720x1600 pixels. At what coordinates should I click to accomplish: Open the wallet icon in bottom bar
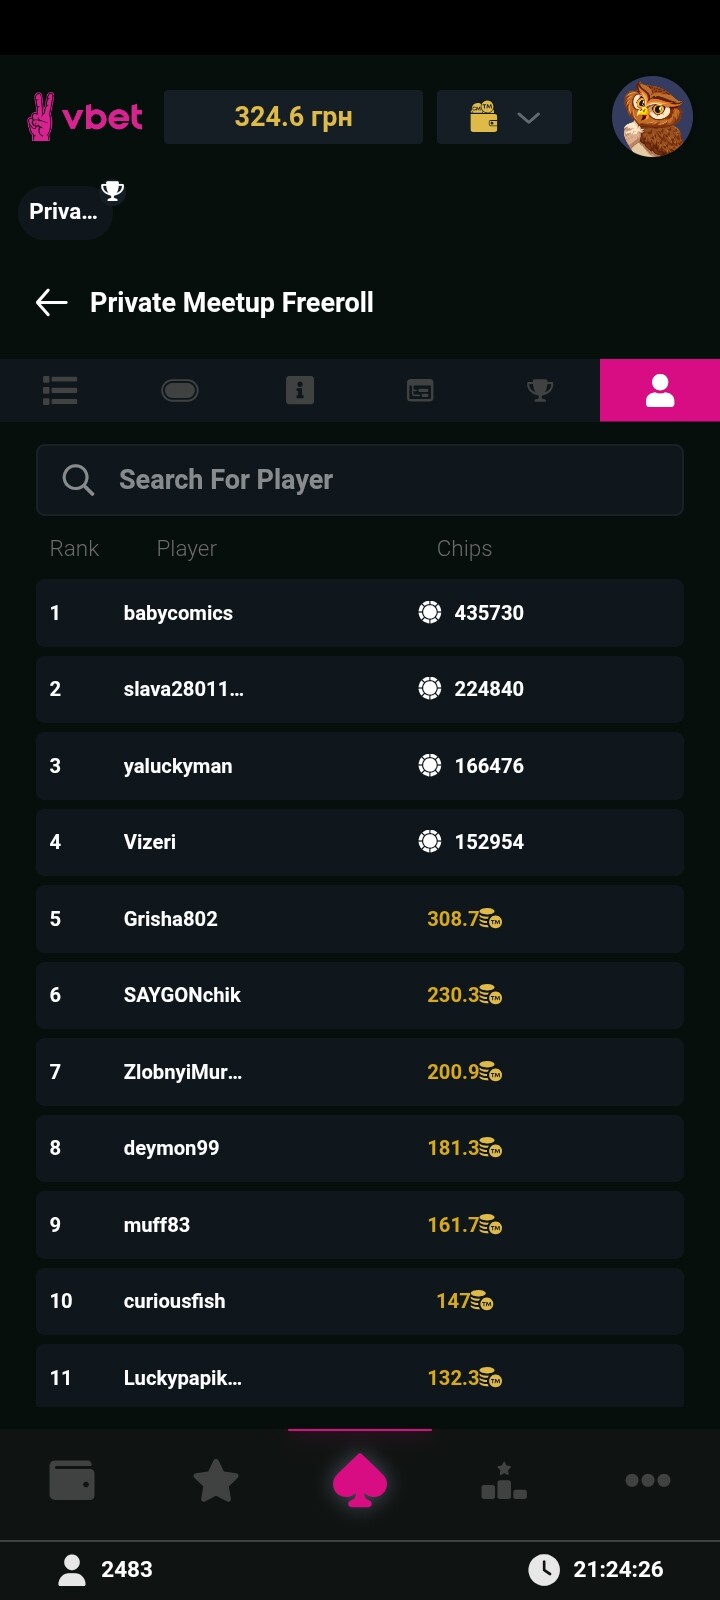(x=72, y=1480)
